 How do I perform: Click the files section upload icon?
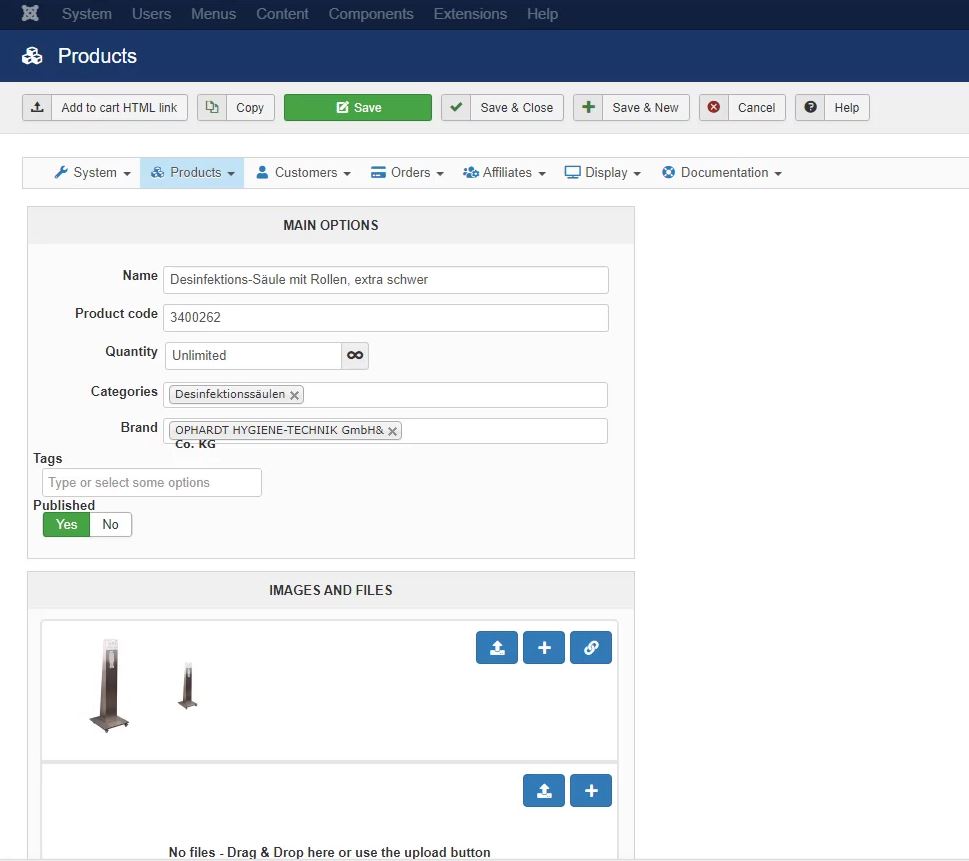tap(544, 791)
